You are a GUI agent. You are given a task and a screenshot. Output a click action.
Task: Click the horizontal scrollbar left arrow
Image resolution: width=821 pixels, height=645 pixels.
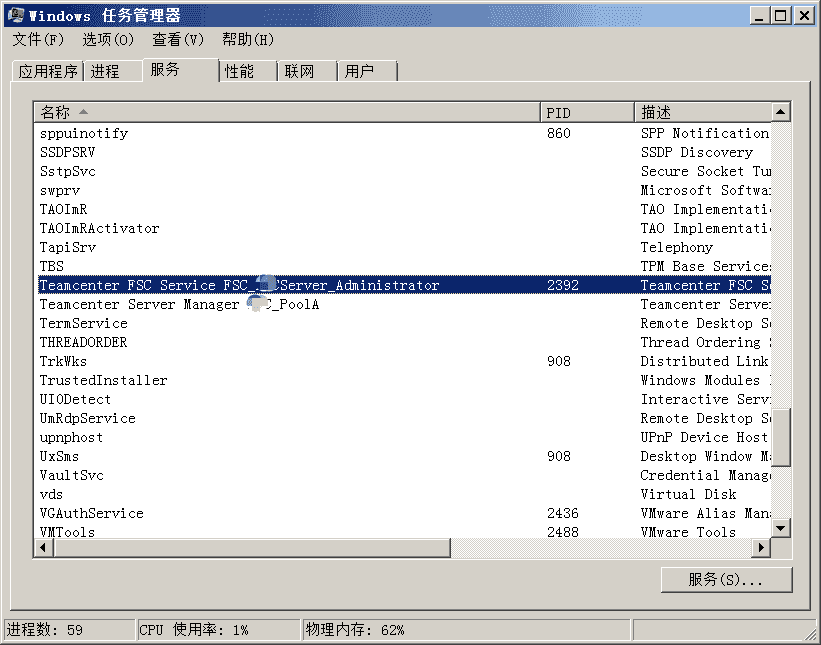tap(43, 548)
